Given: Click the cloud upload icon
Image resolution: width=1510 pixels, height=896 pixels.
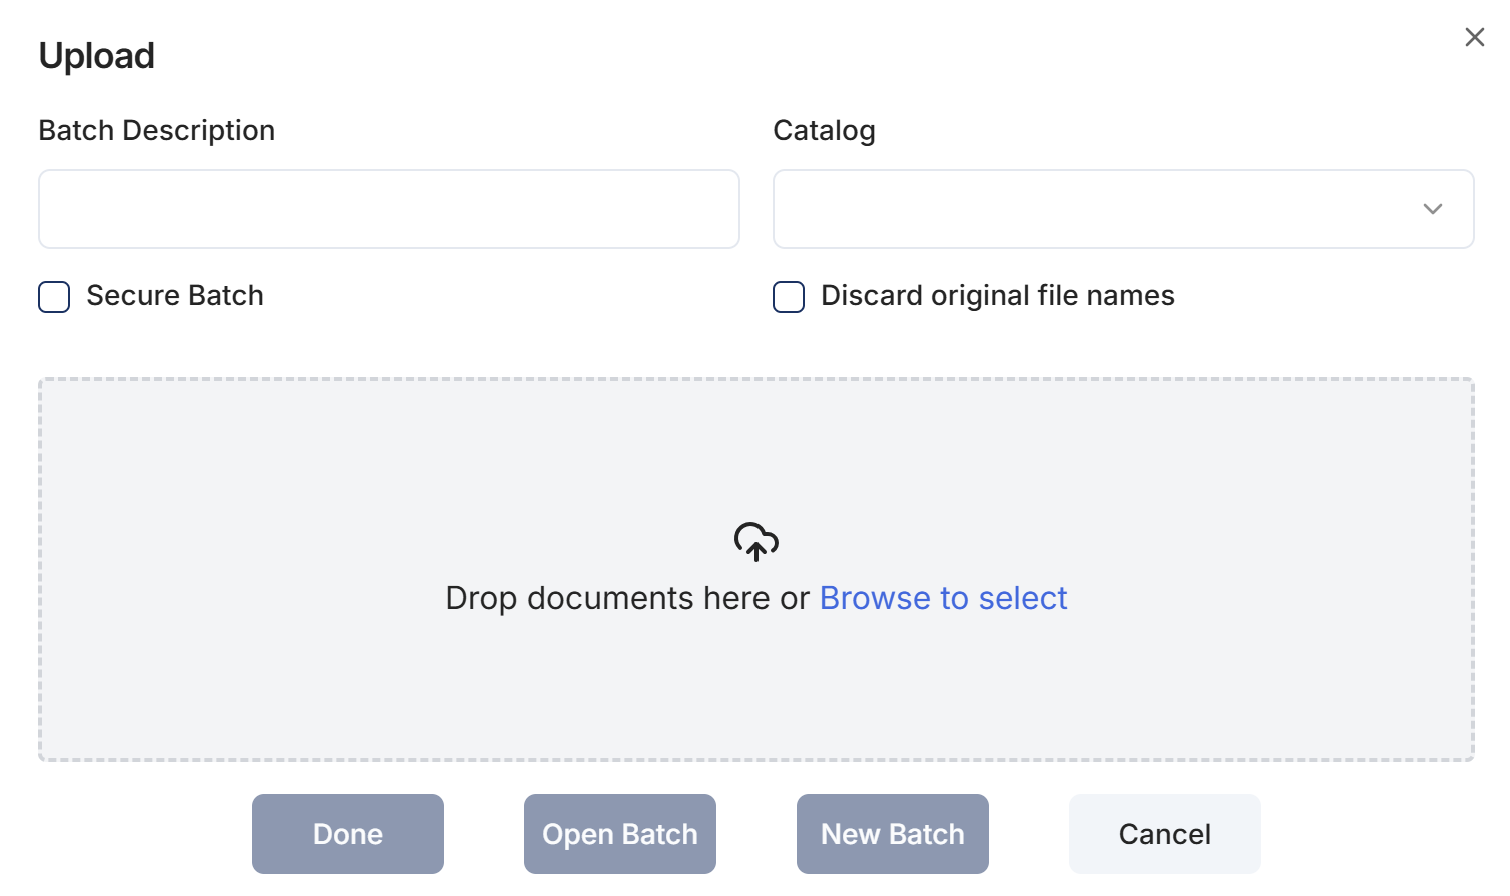Looking at the screenshot, I should tap(756, 541).
